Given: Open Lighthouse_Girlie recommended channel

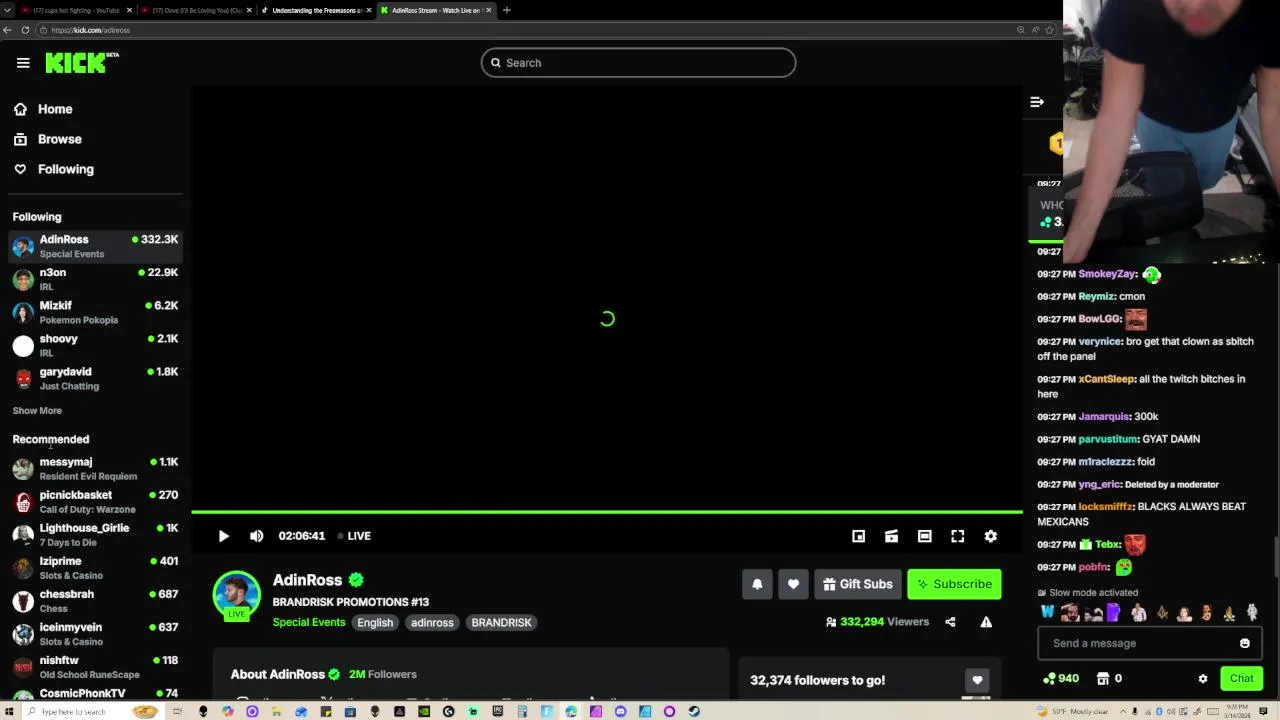Looking at the screenshot, I should [95, 534].
